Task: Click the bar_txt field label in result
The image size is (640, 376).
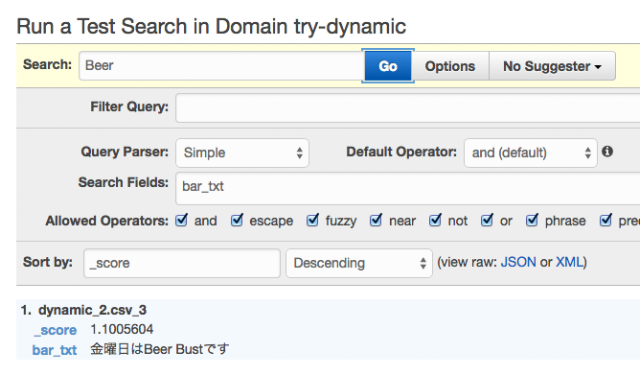Action: pyautogui.click(x=54, y=350)
